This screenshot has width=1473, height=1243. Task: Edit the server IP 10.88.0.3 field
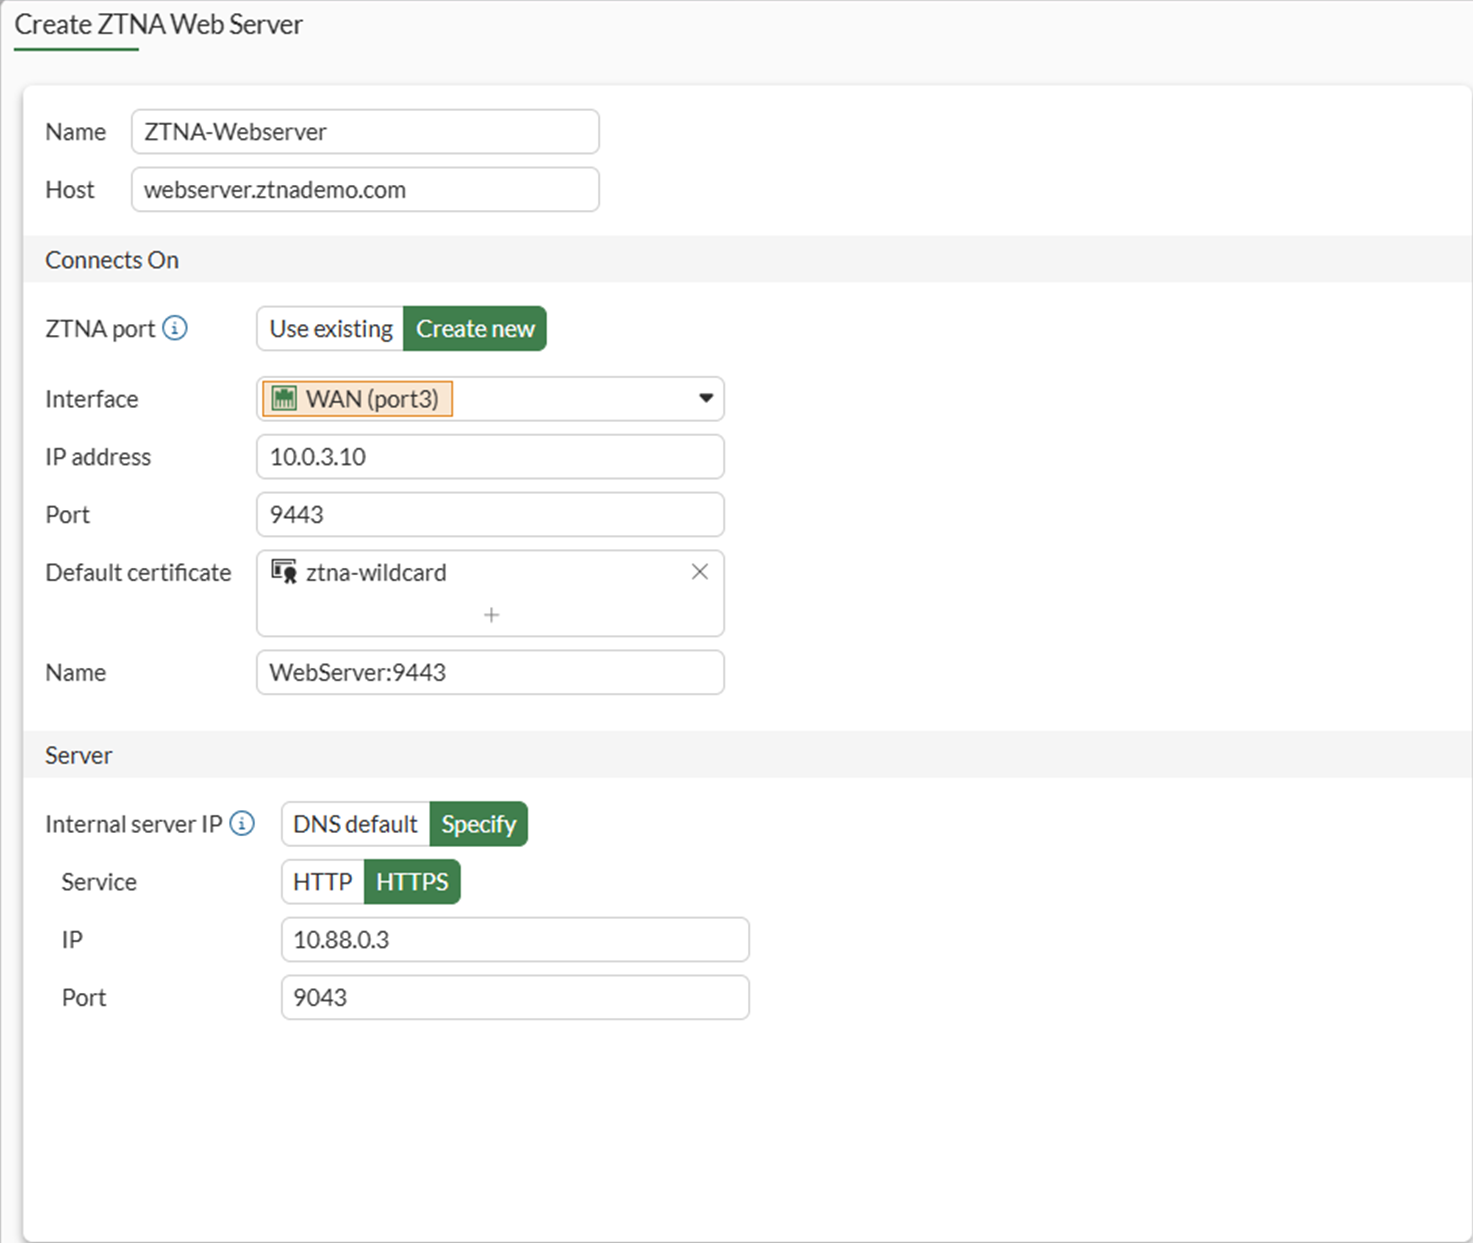(515, 940)
